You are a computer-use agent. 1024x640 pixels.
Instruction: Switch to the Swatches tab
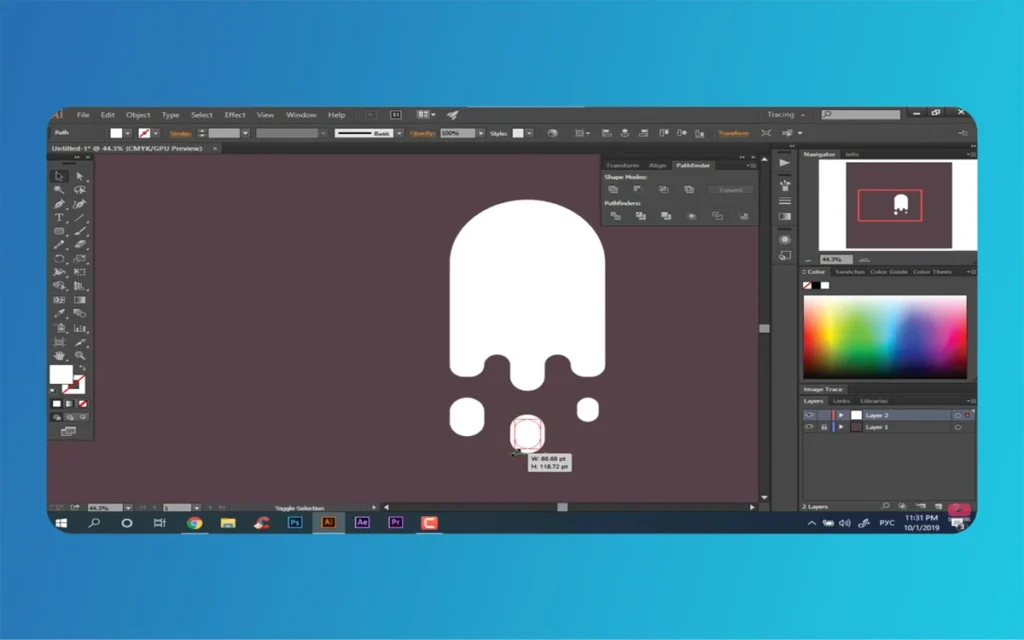pos(850,272)
